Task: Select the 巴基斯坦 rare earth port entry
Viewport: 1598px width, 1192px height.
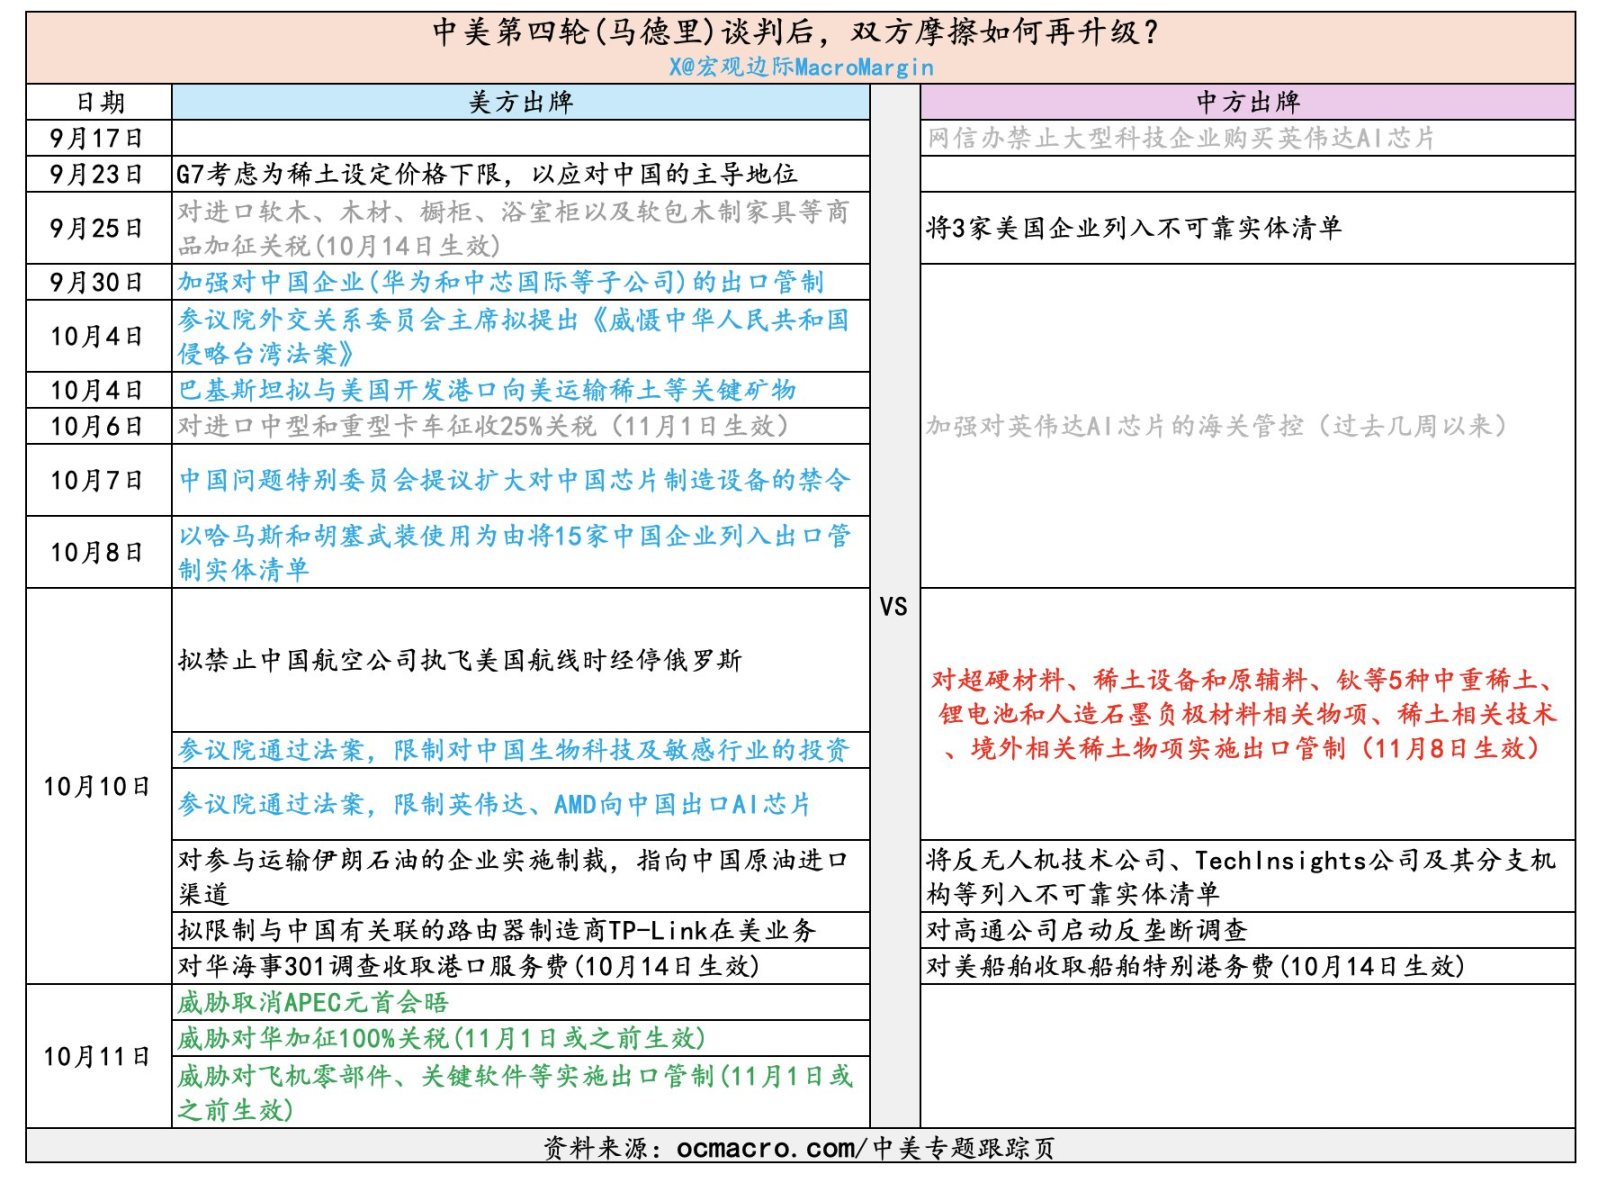Action: click(x=487, y=390)
